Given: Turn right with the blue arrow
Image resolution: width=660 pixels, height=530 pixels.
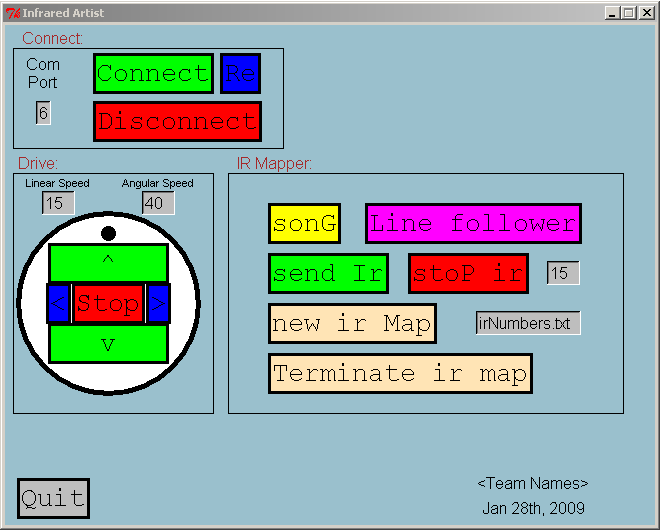Looking at the screenshot, I should (158, 303).
